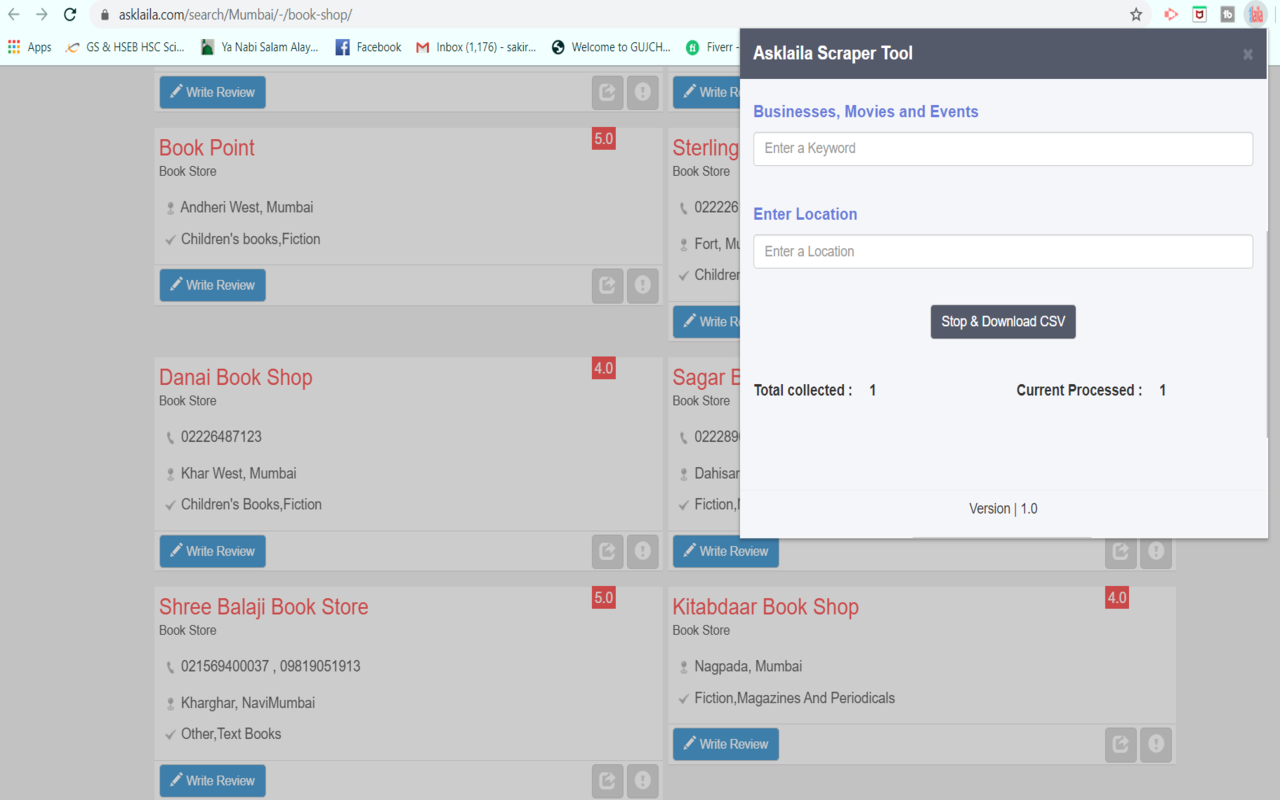The image size is (1280, 800).
Task: Open Apps bookmarks shortcut
Action: (29, 47)
